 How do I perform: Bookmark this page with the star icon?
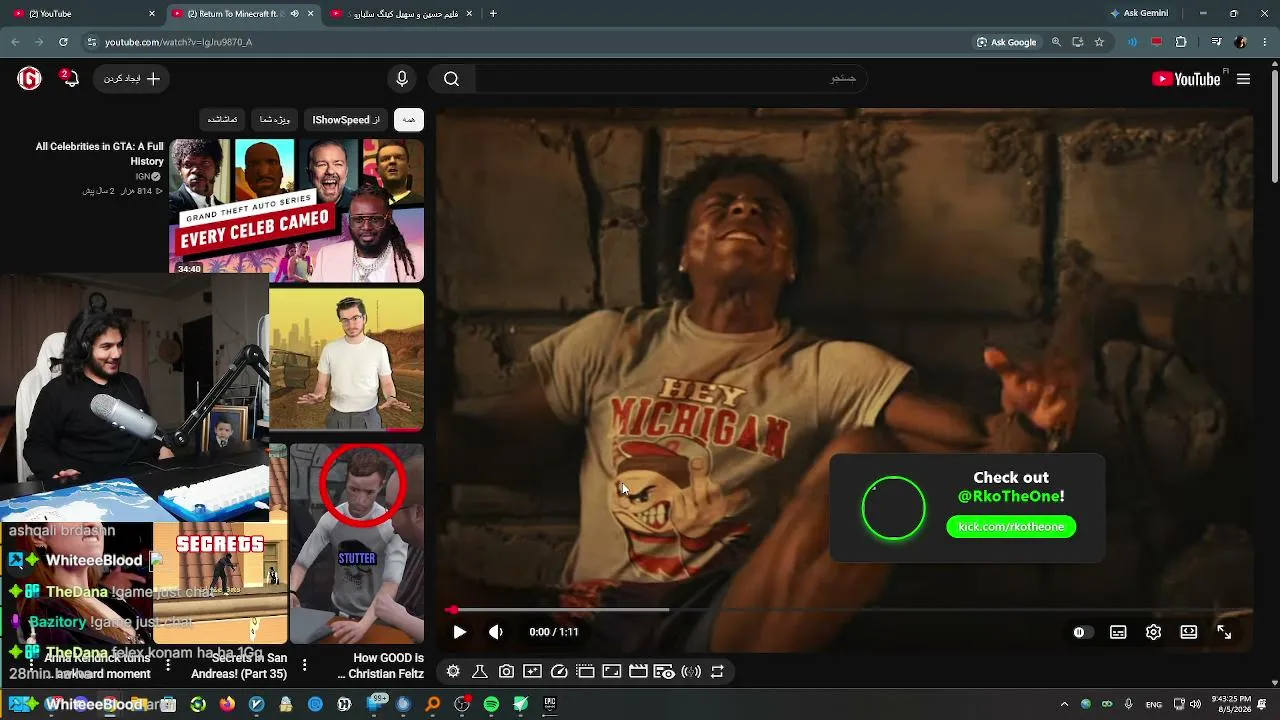(1099, 42)
